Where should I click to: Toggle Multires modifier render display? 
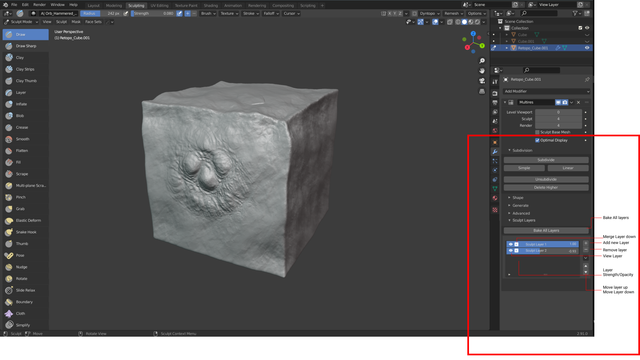point(564,102)
